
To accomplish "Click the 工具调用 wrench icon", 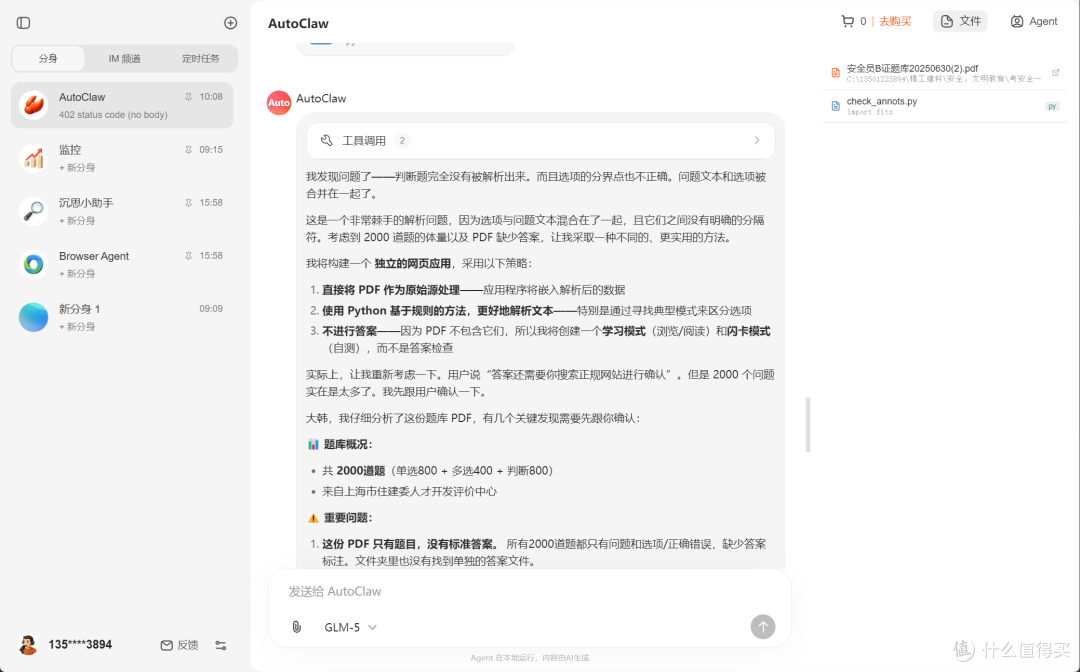I will click(x=326, y=140).
